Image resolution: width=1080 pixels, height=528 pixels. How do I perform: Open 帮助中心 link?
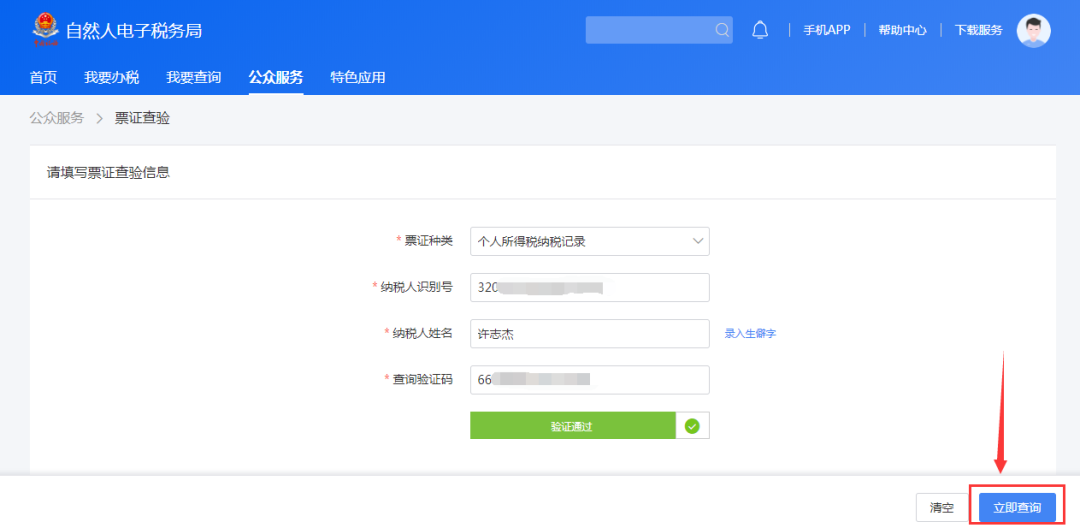tap(902, 30)
